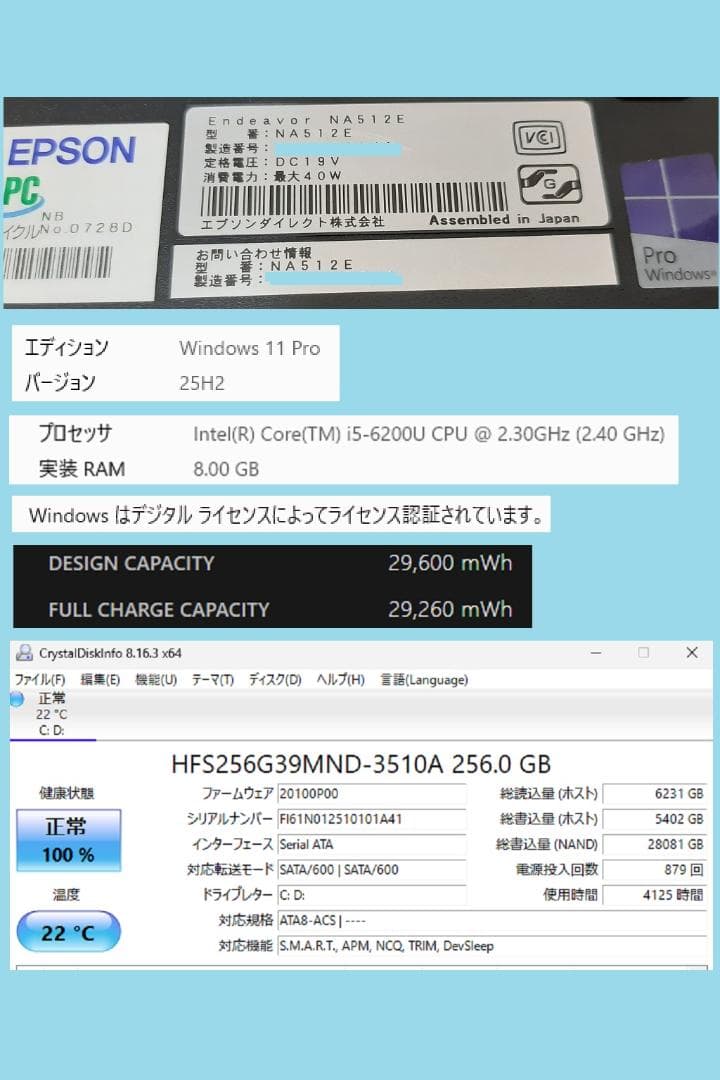Click the 25H2 version value

tap(202, 383)
